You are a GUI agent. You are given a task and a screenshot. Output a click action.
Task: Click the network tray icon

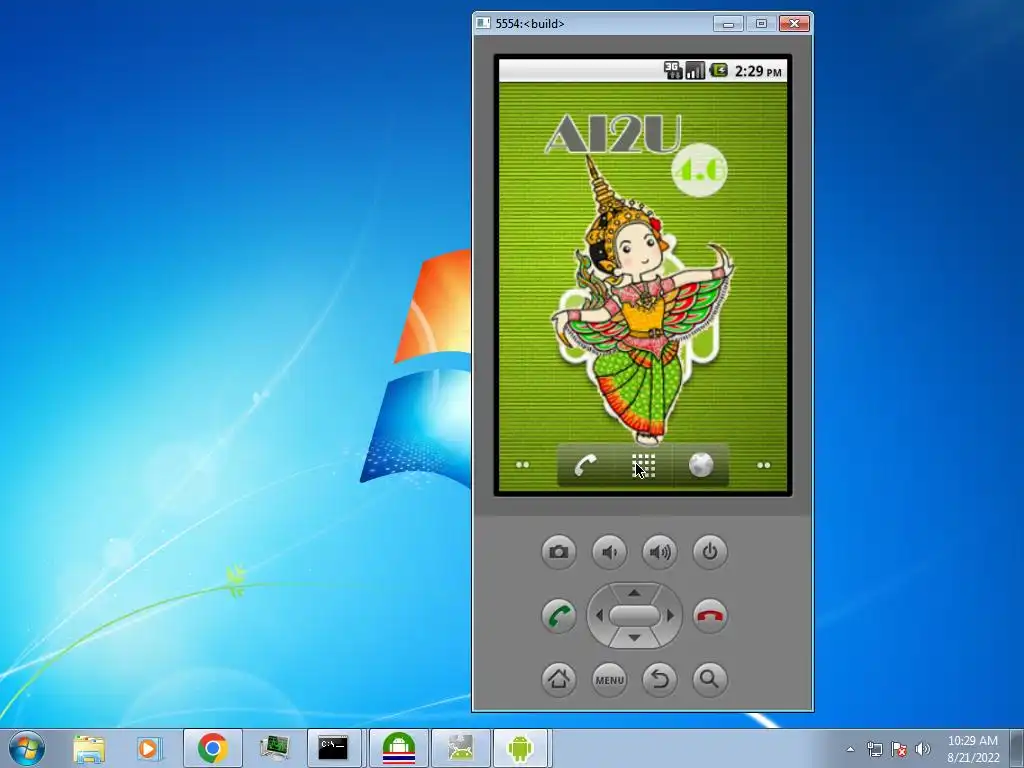point(874,749)
